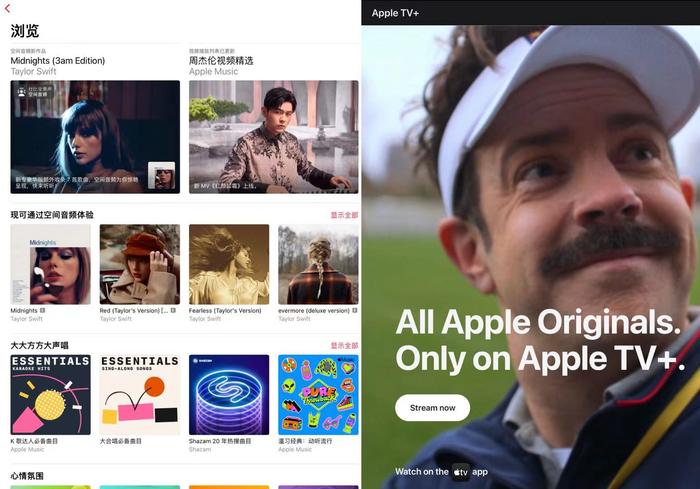This screenshot has width=700, height=489.
Task: Open the Shazam 20 年热搜曲目 cover
Action: click(229, 395)
